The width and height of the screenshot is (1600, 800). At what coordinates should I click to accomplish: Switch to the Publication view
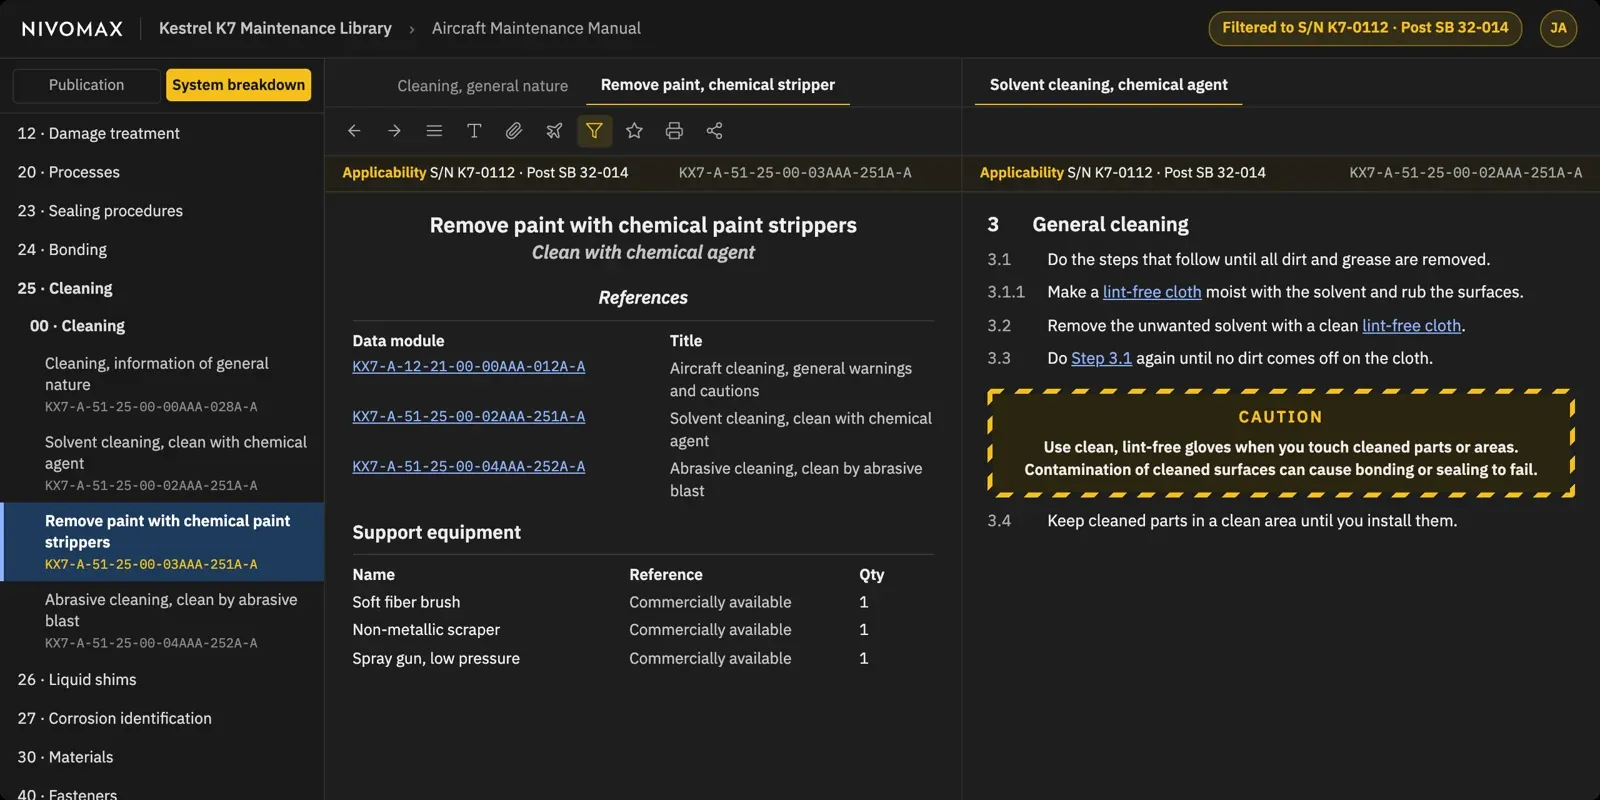pyautogui.click(x=87, y=85)
